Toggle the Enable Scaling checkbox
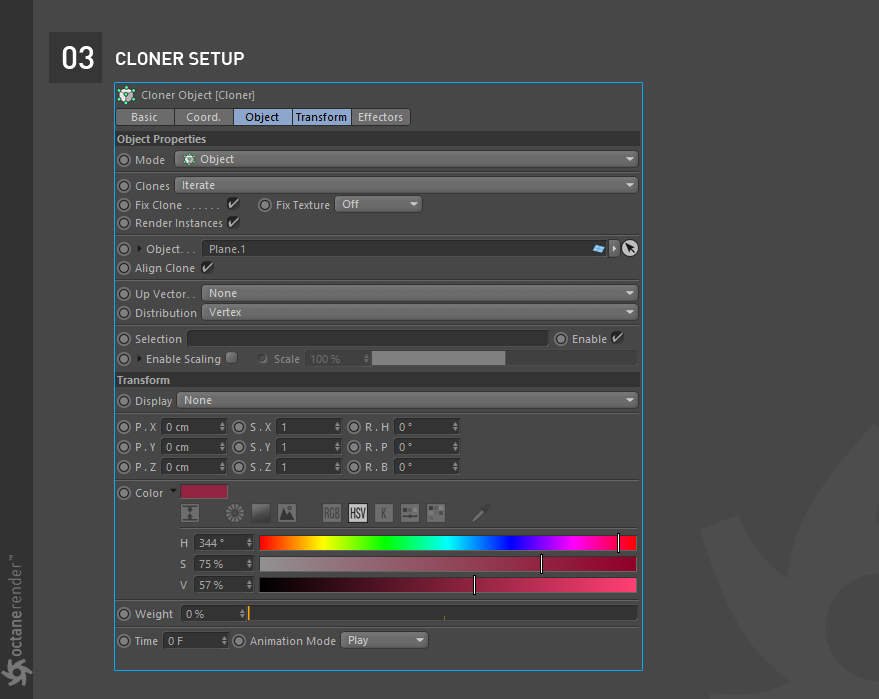879x699 pixels. coord(232,358)
